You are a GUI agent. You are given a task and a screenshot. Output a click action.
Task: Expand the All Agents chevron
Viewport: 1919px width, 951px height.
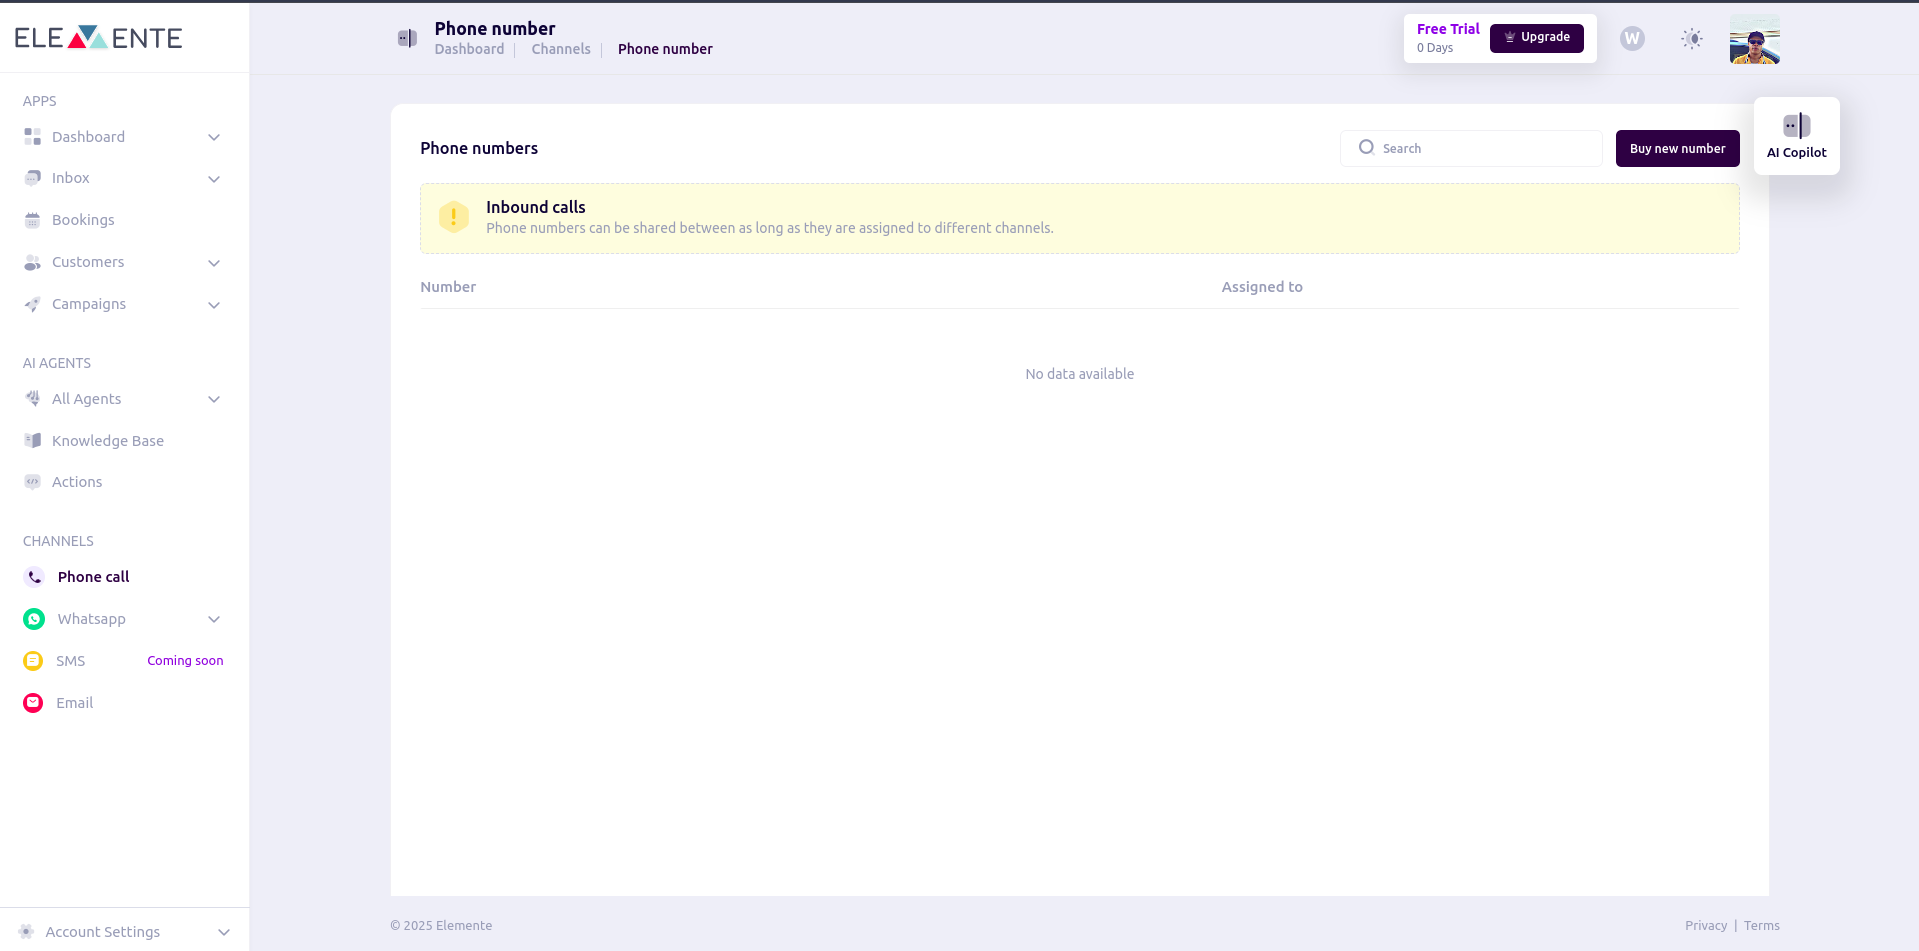coord(214,399)
